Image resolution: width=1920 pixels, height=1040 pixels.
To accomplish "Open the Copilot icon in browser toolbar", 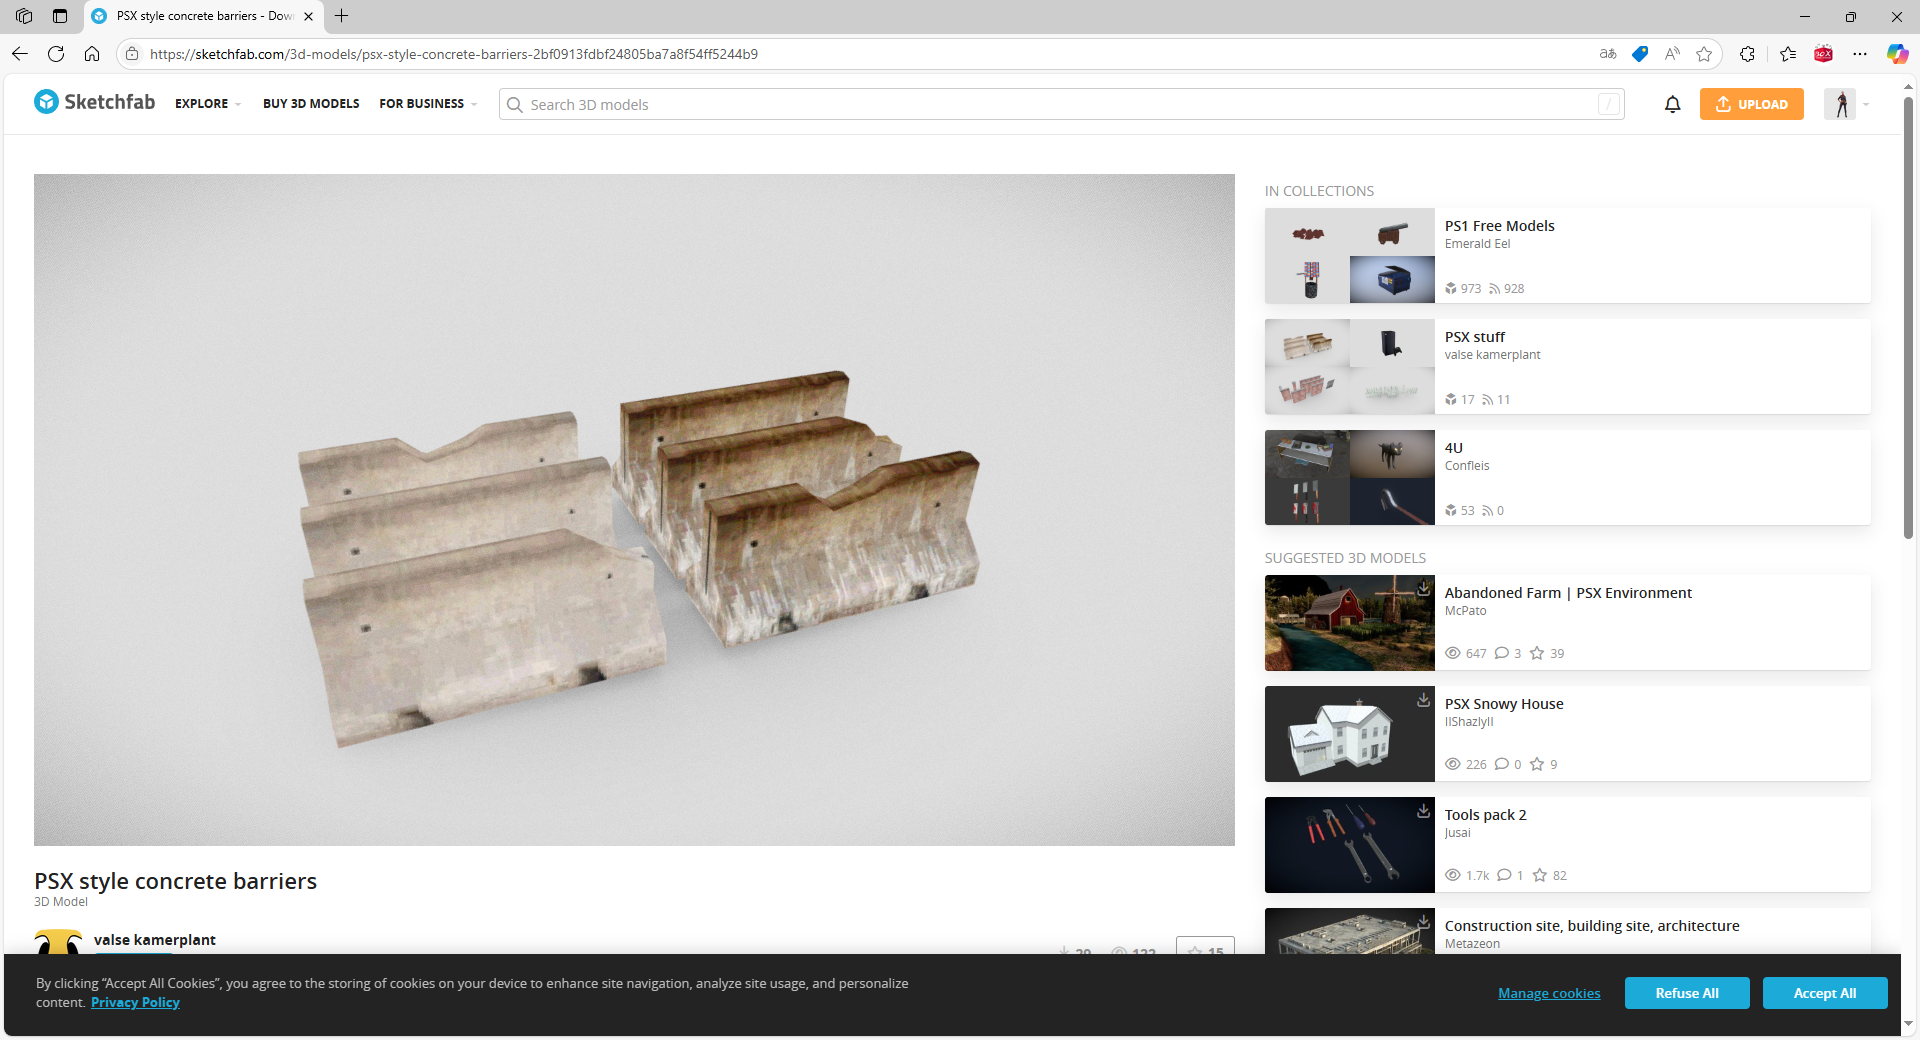I will tap(1896, 54).
